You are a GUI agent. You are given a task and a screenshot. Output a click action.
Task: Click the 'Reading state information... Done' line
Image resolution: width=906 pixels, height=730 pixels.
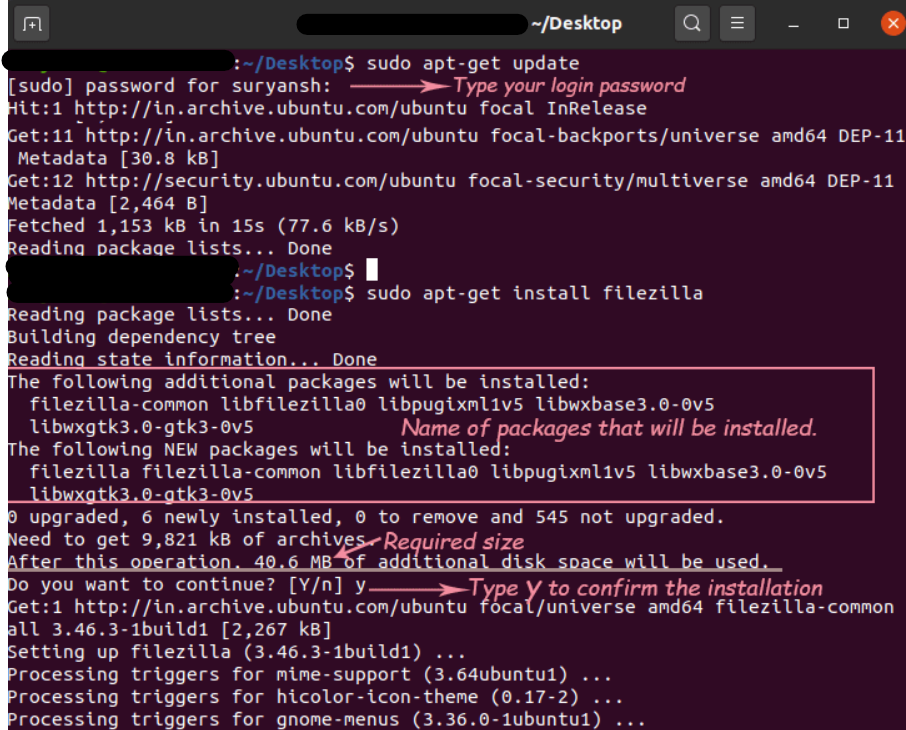192,359
